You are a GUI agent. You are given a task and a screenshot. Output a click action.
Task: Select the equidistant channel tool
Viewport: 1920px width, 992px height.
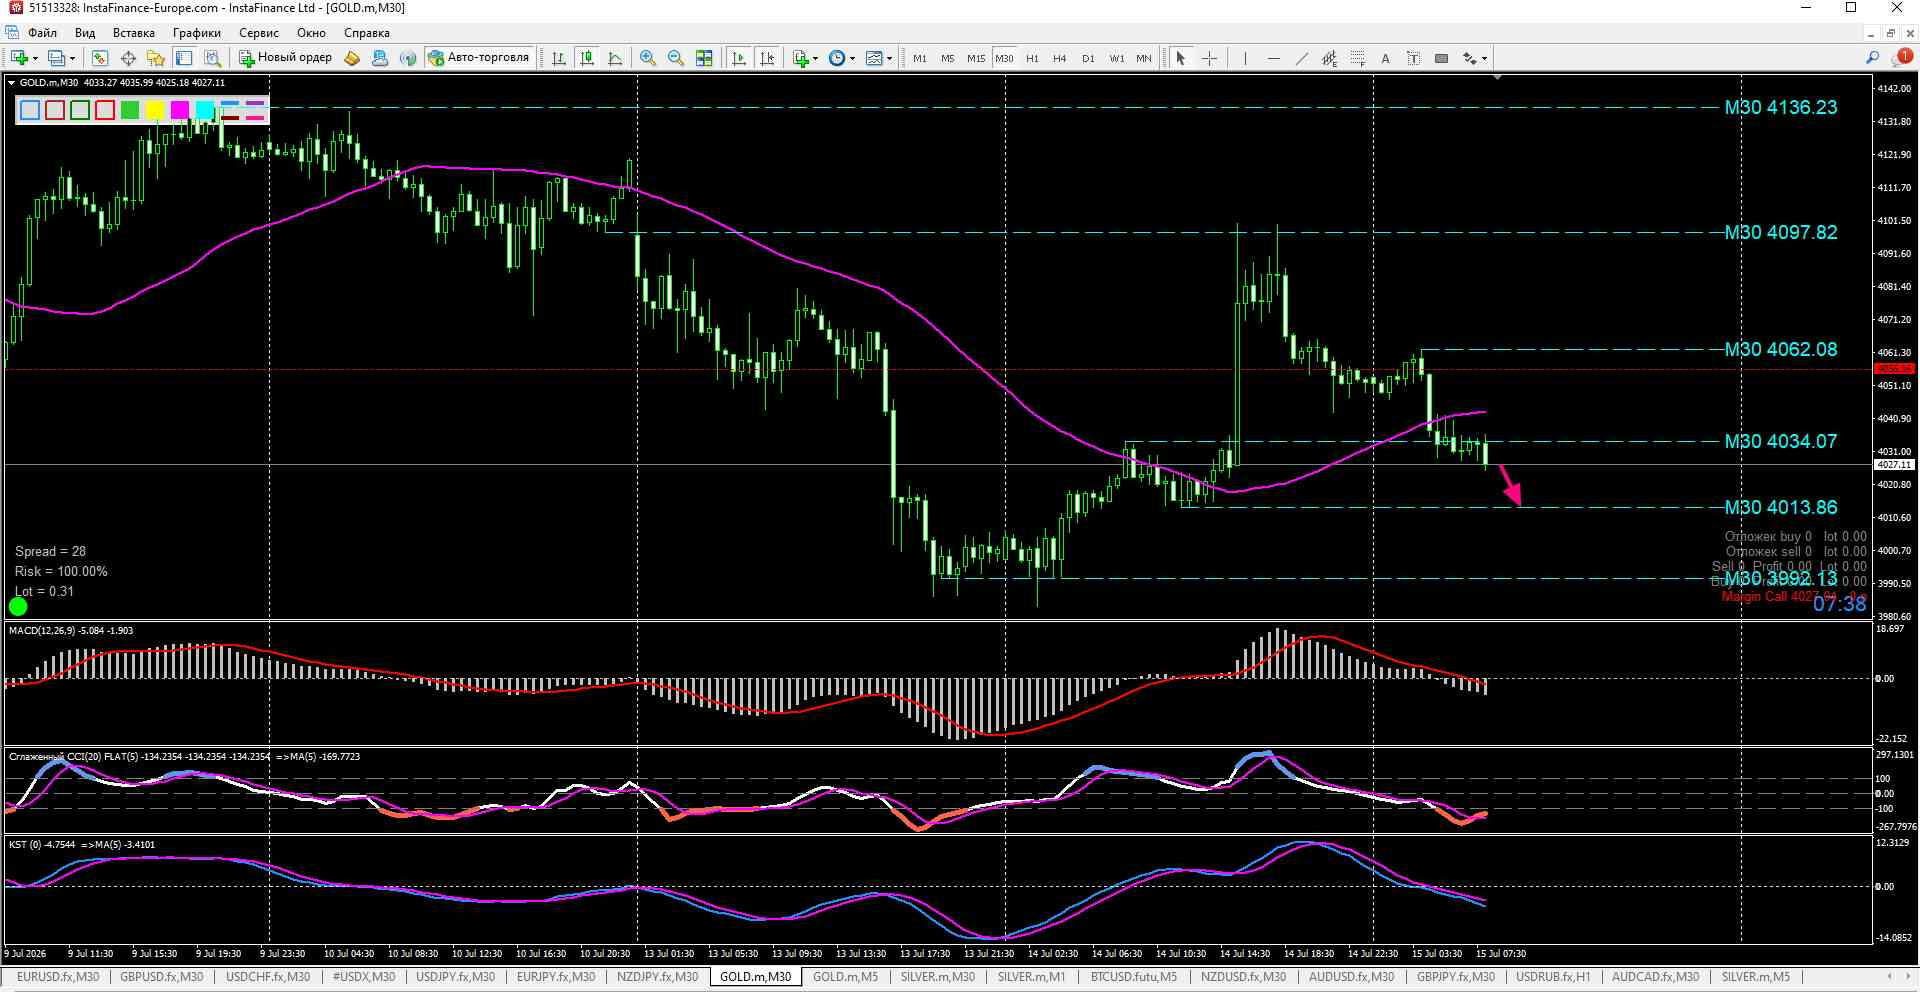tap(1329, 58)
